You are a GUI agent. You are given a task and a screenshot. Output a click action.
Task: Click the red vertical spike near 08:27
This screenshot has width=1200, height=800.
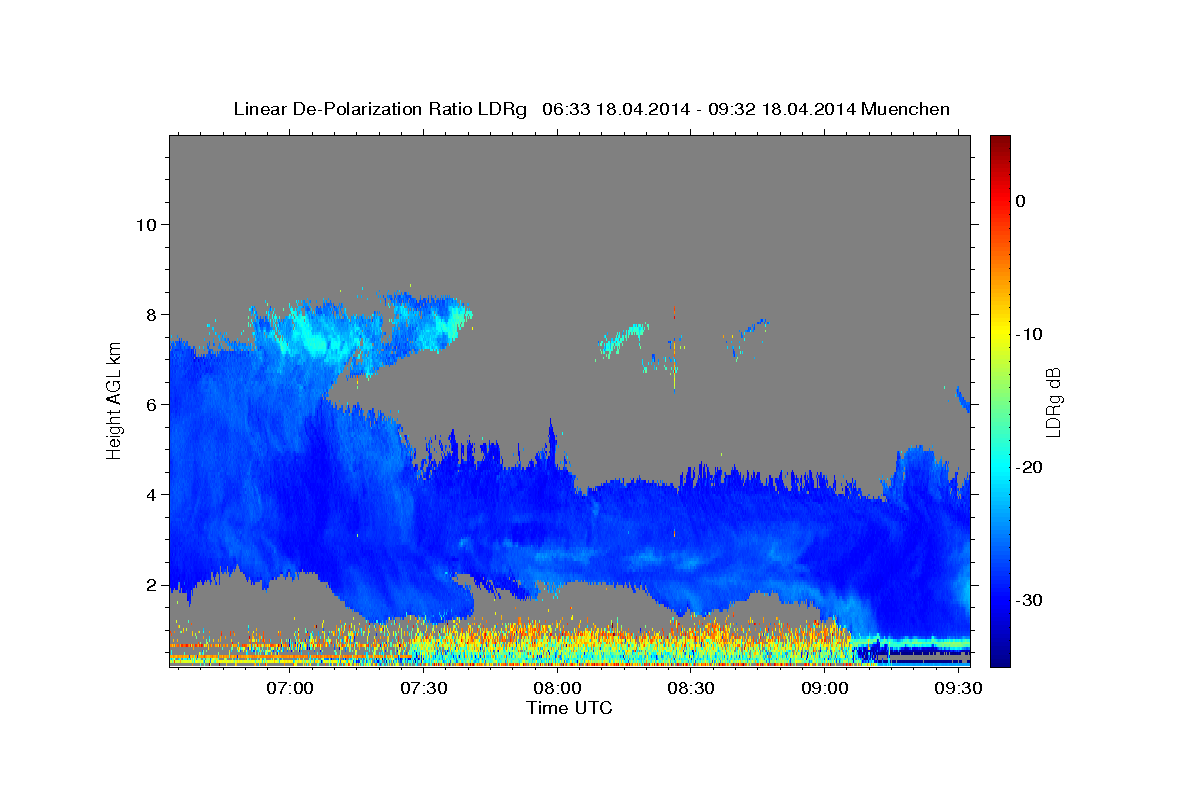click(x=675, y=350)
